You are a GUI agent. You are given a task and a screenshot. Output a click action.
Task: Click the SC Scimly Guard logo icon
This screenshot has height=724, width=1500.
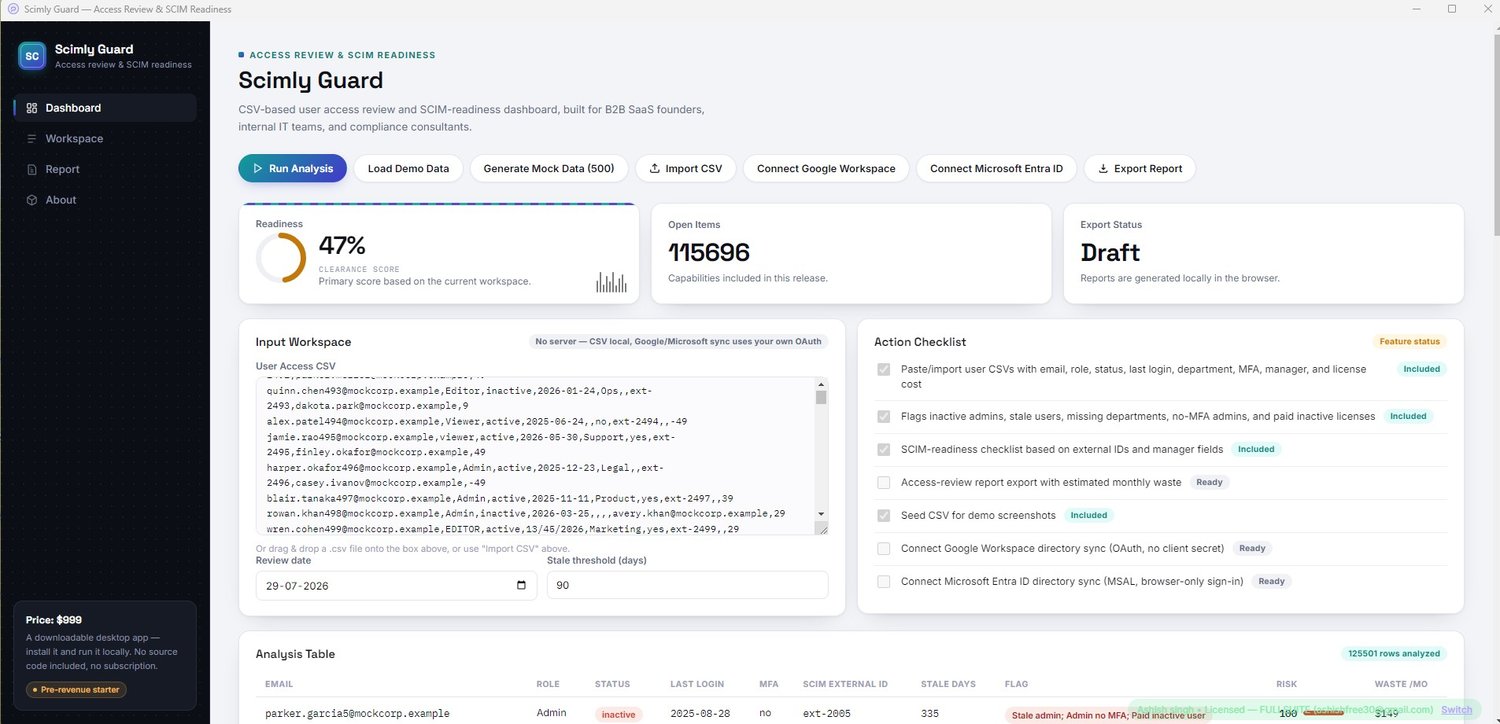[32, 56]
